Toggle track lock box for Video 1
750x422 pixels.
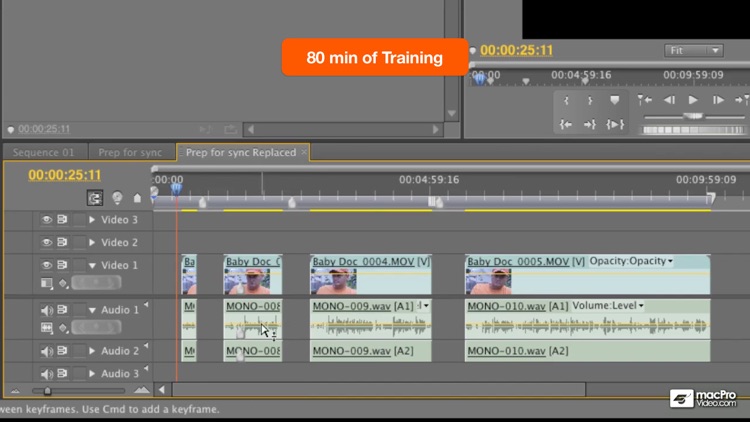click(79, 265)
